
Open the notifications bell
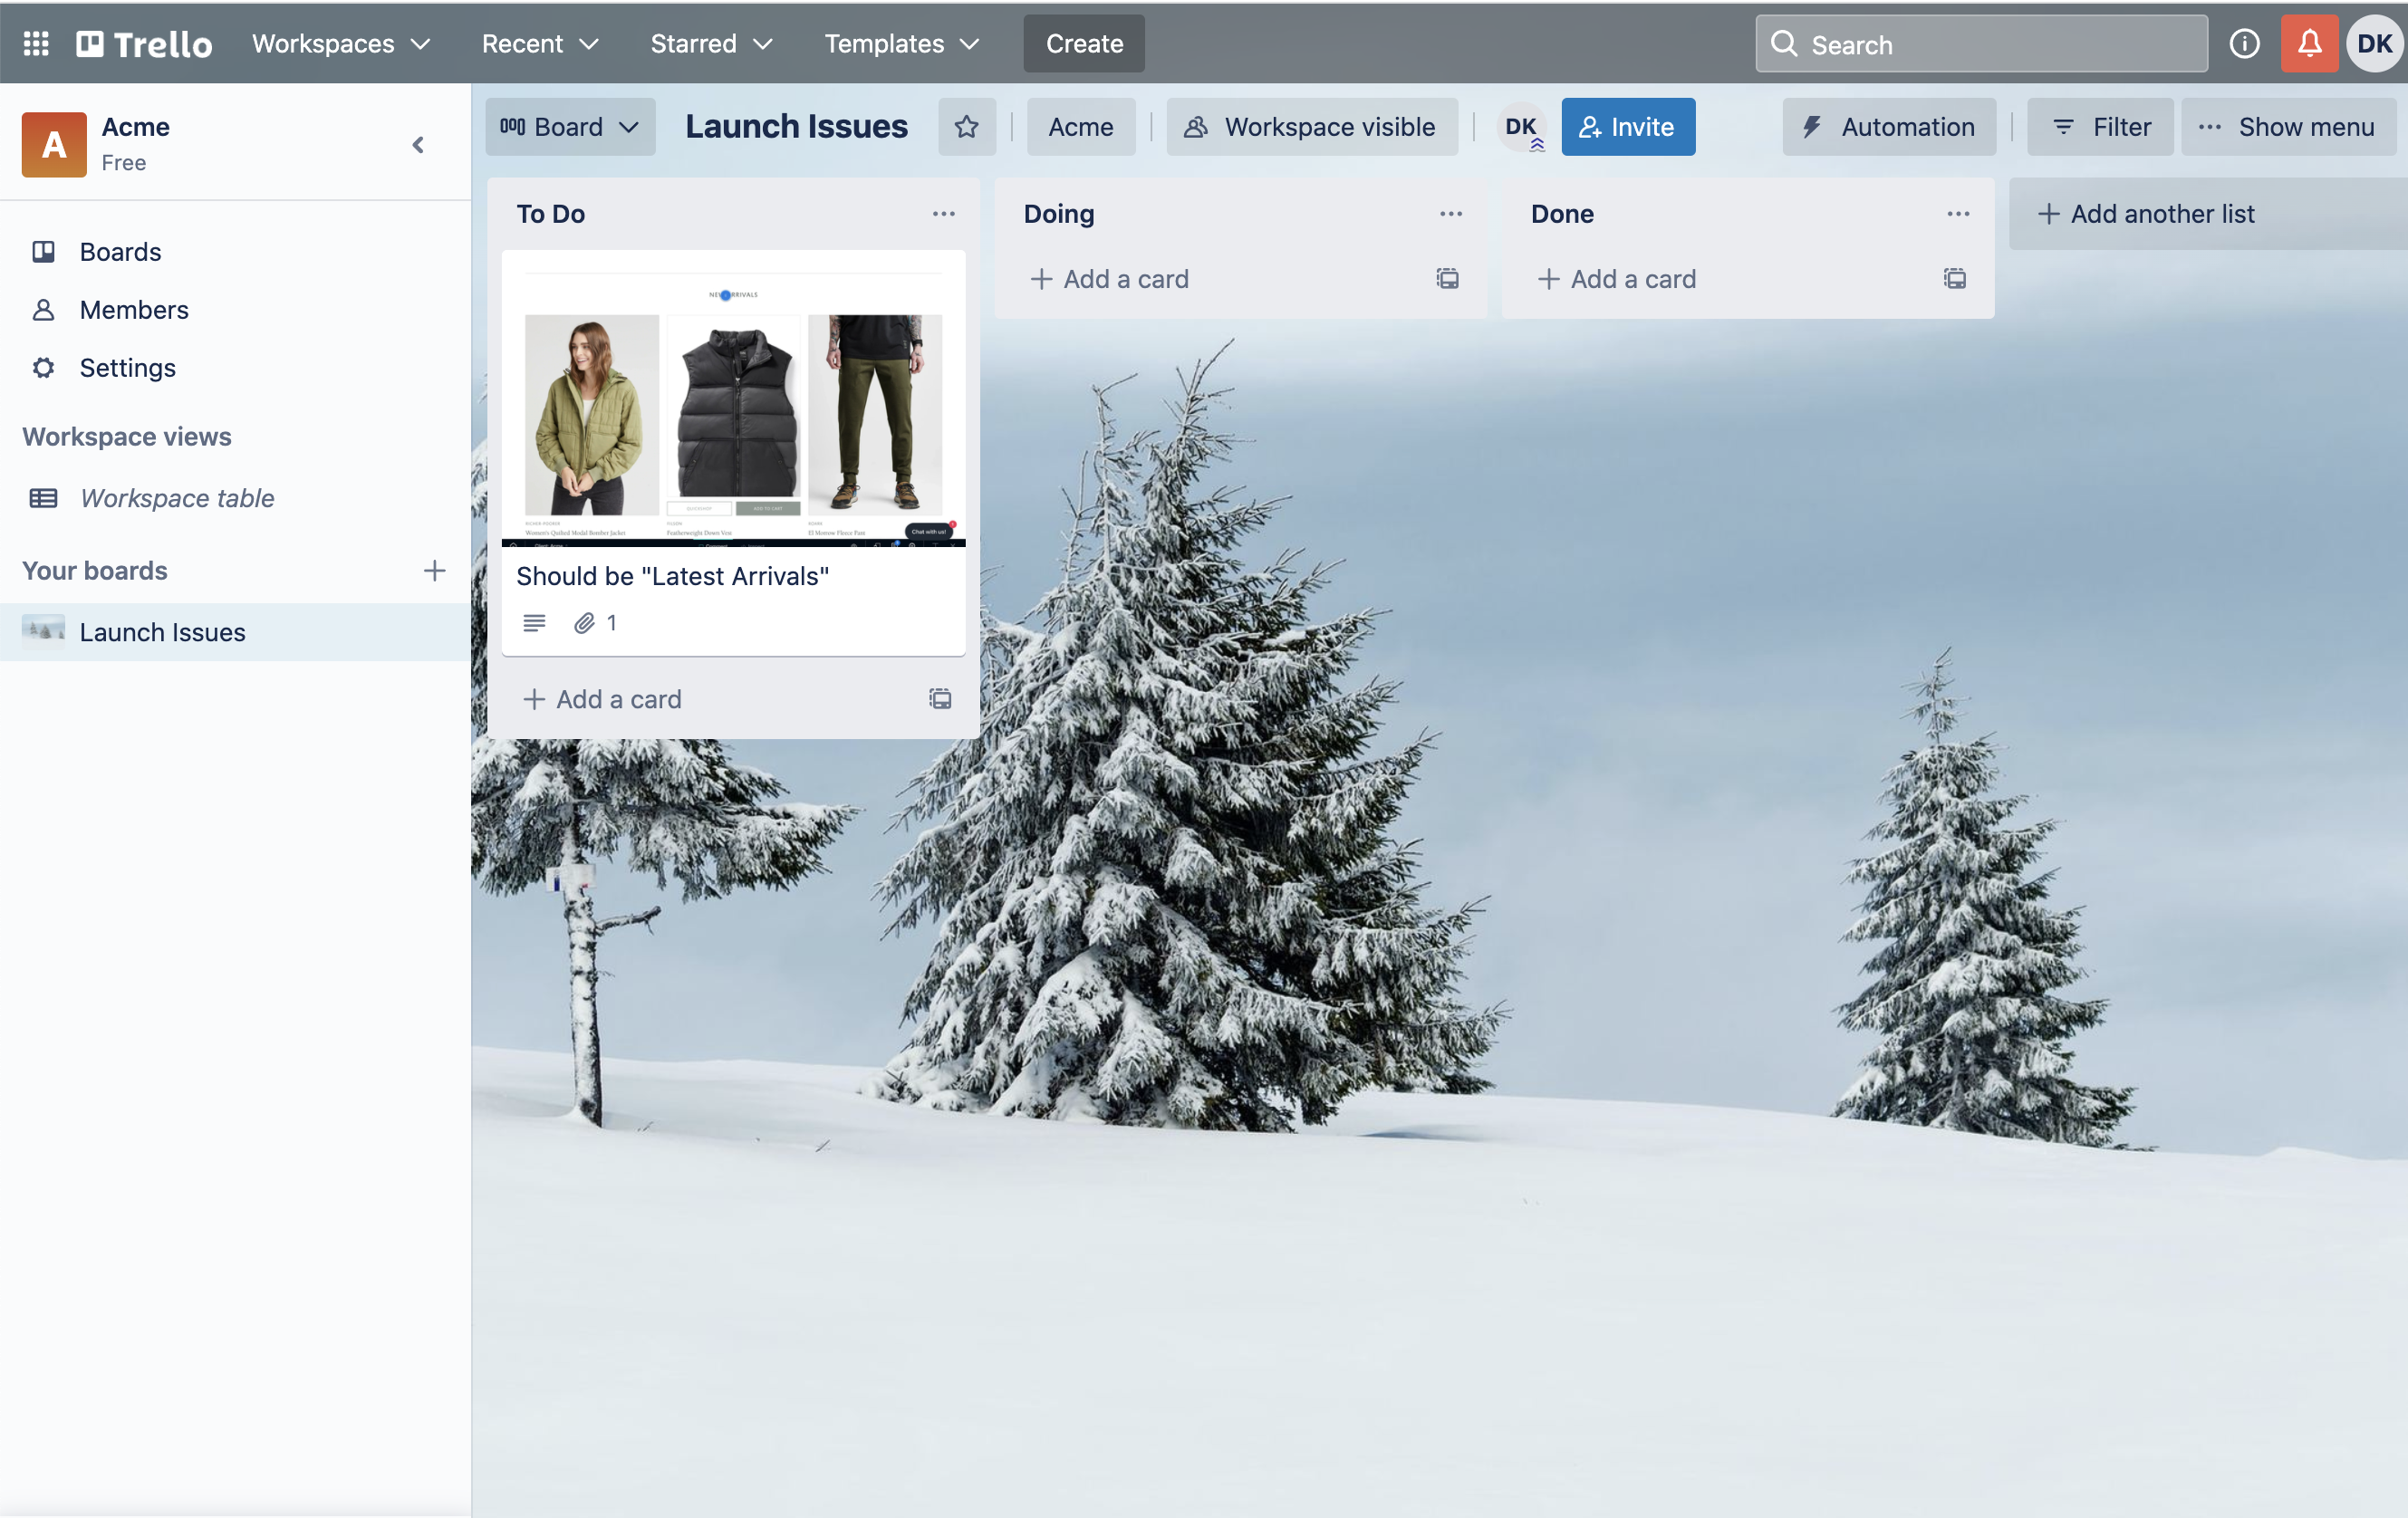pos(2309,43)
